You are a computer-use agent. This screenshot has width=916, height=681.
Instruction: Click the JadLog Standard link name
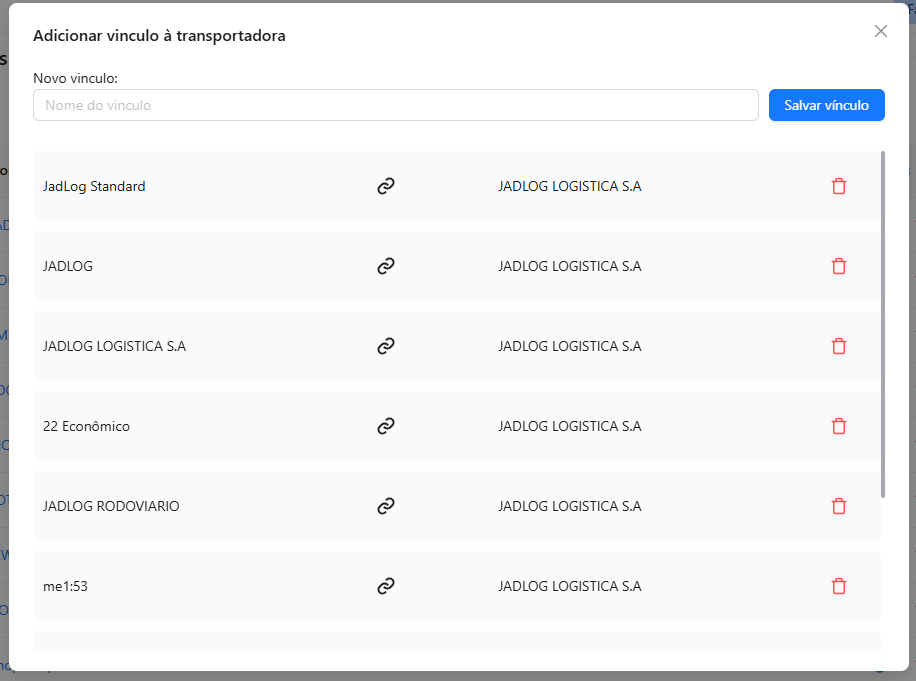coord(94,186)
